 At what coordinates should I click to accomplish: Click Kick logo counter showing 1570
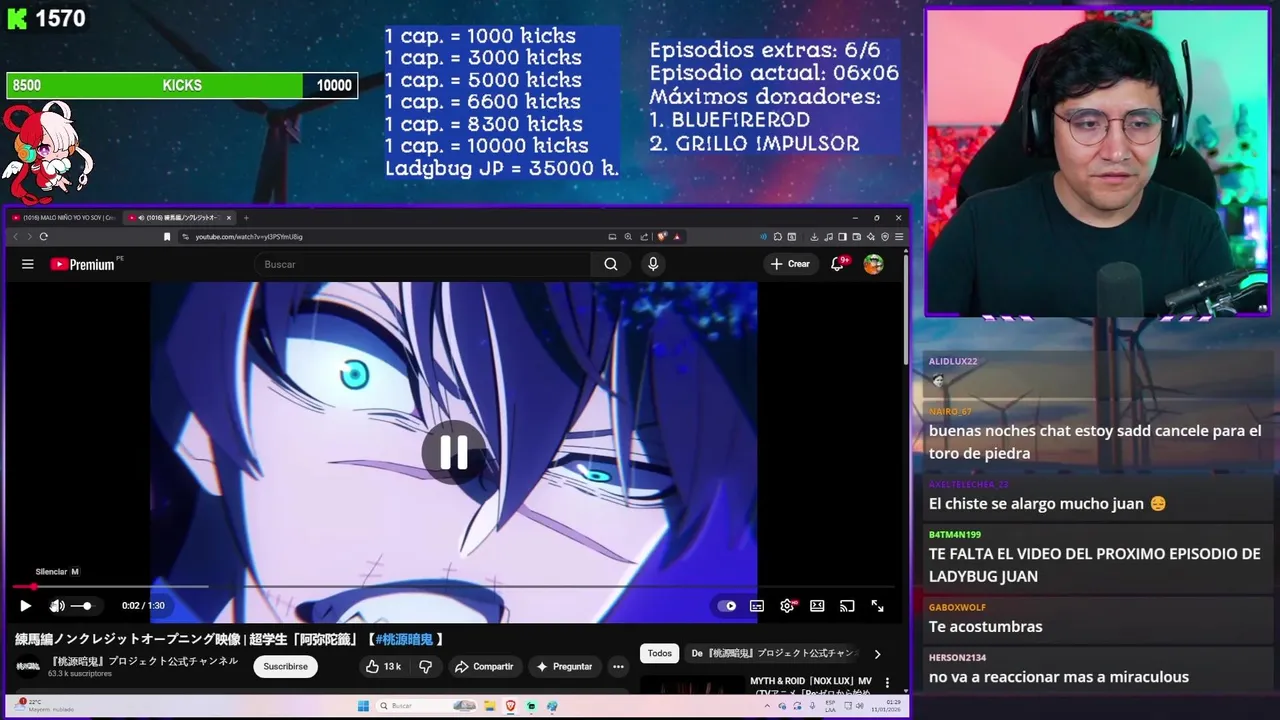[x=46, y=19]
